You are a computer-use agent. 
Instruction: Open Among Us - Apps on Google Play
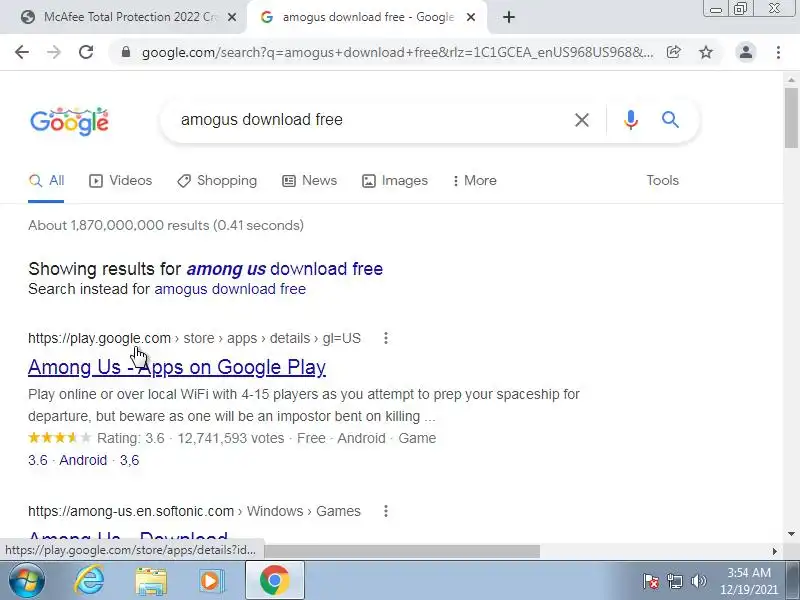[x=177, y=367]
